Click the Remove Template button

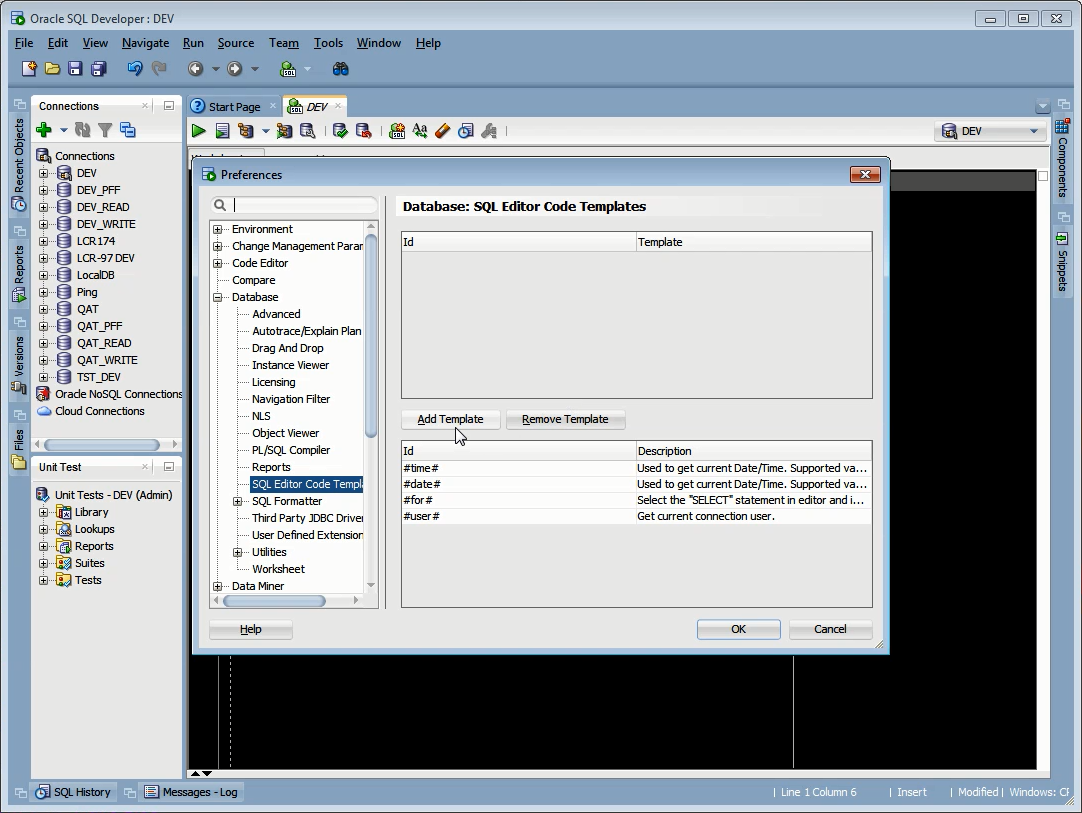(x=565, y=419)
